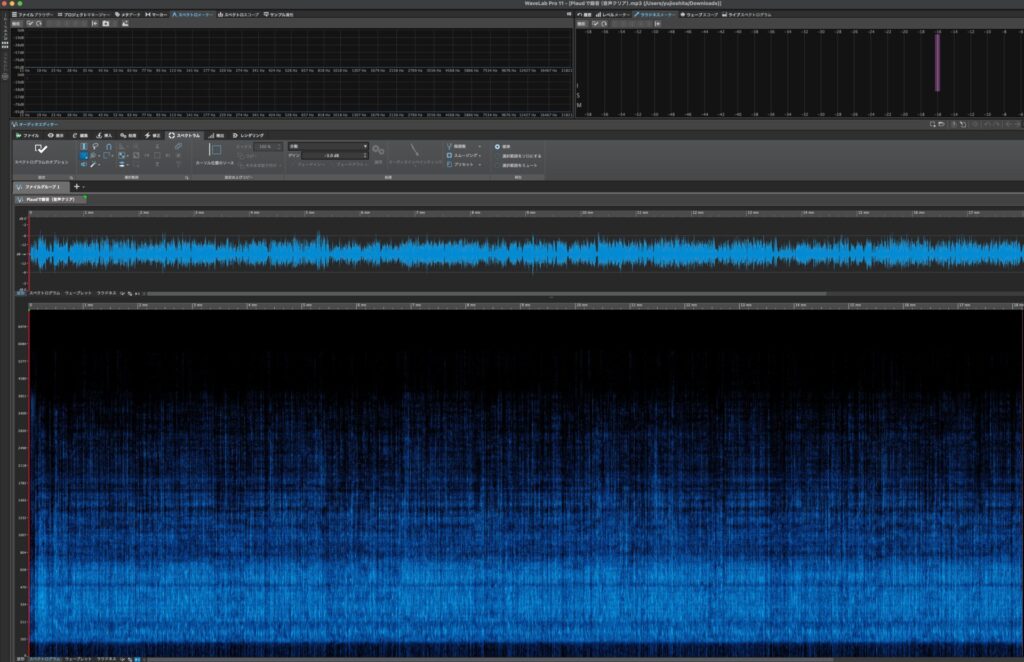Toggle the checkmark icon in loudness meter toolbar
Screen dimensions: 1024x662
[595, 24]
